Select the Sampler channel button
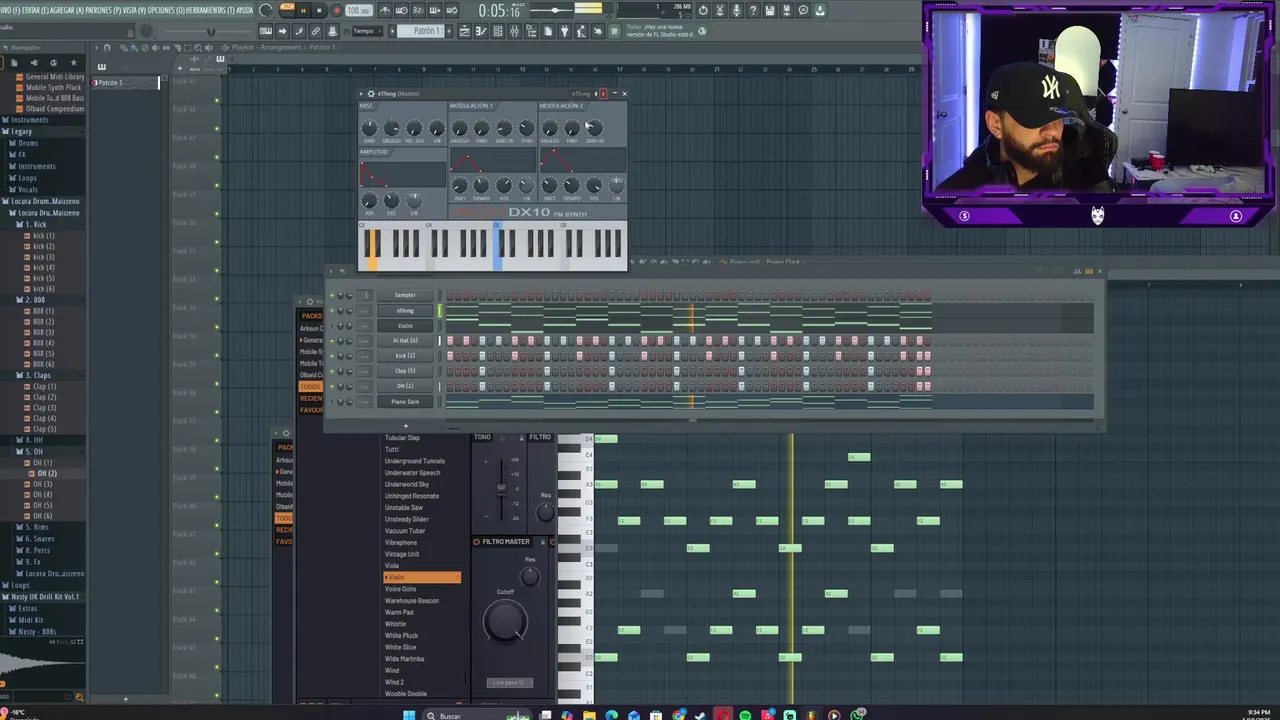 (x=405, y=295)
